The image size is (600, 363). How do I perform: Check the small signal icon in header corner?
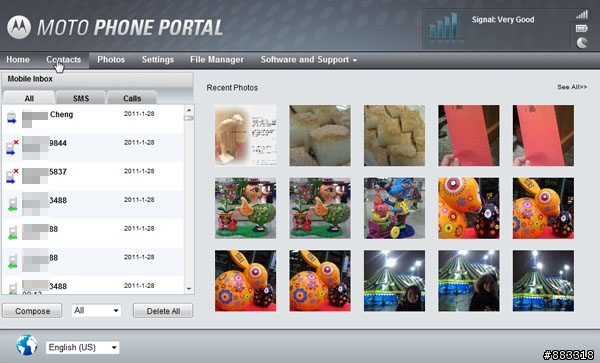[582, 15]
